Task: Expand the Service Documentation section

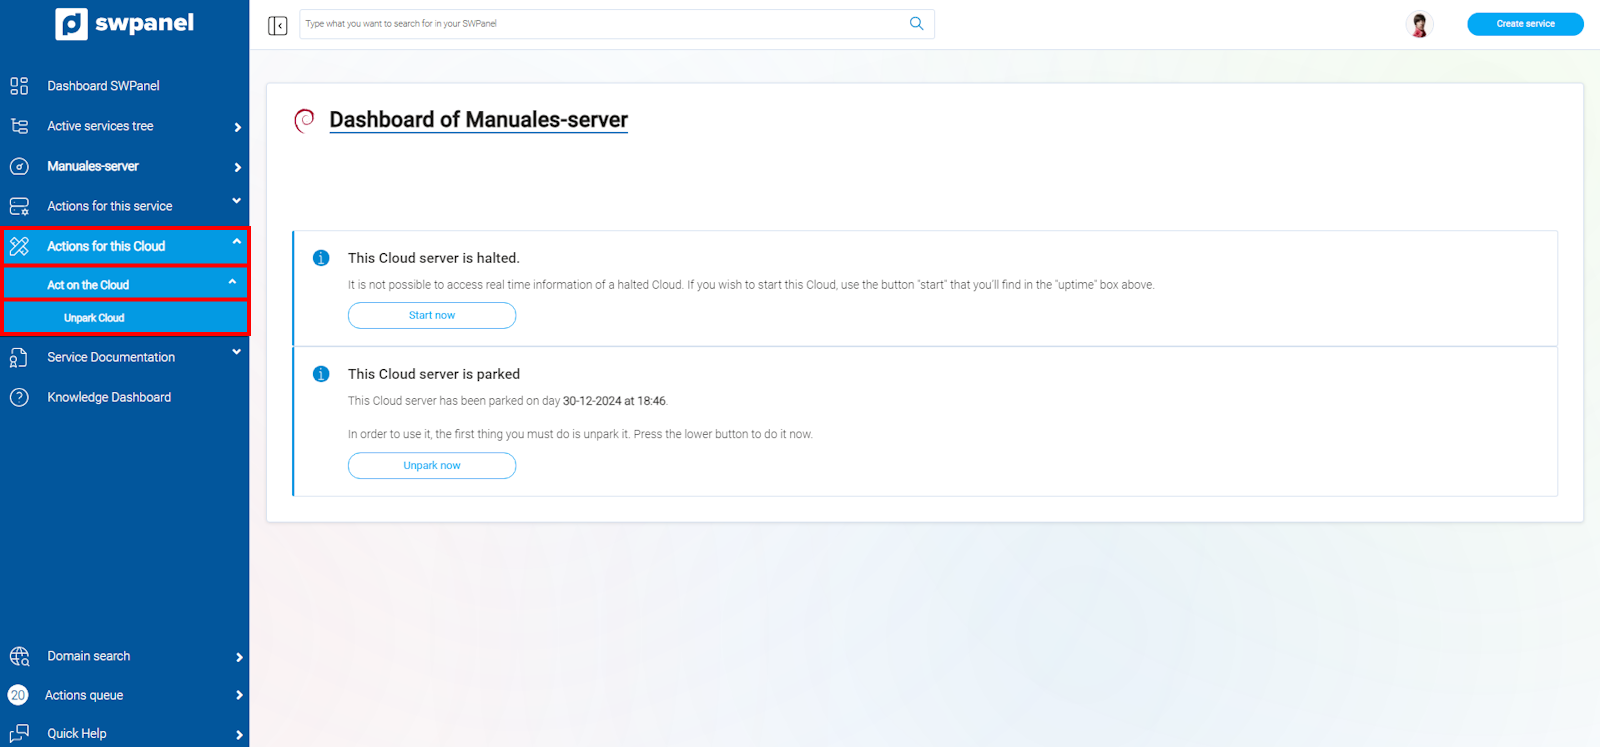Action: 237,352
